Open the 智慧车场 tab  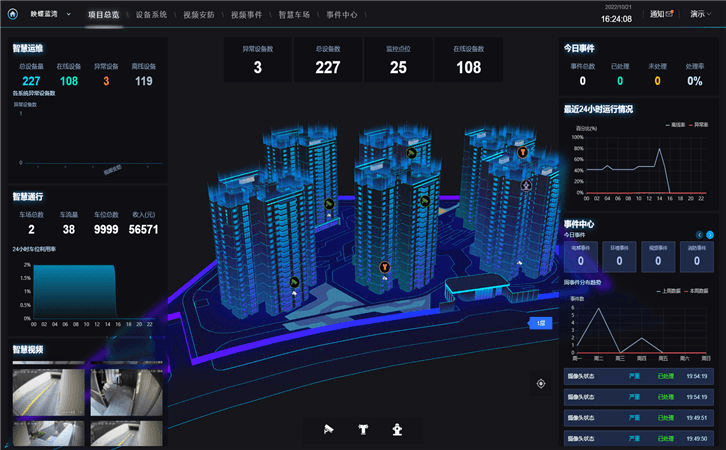pyautogui.click(x=294, y=15)
